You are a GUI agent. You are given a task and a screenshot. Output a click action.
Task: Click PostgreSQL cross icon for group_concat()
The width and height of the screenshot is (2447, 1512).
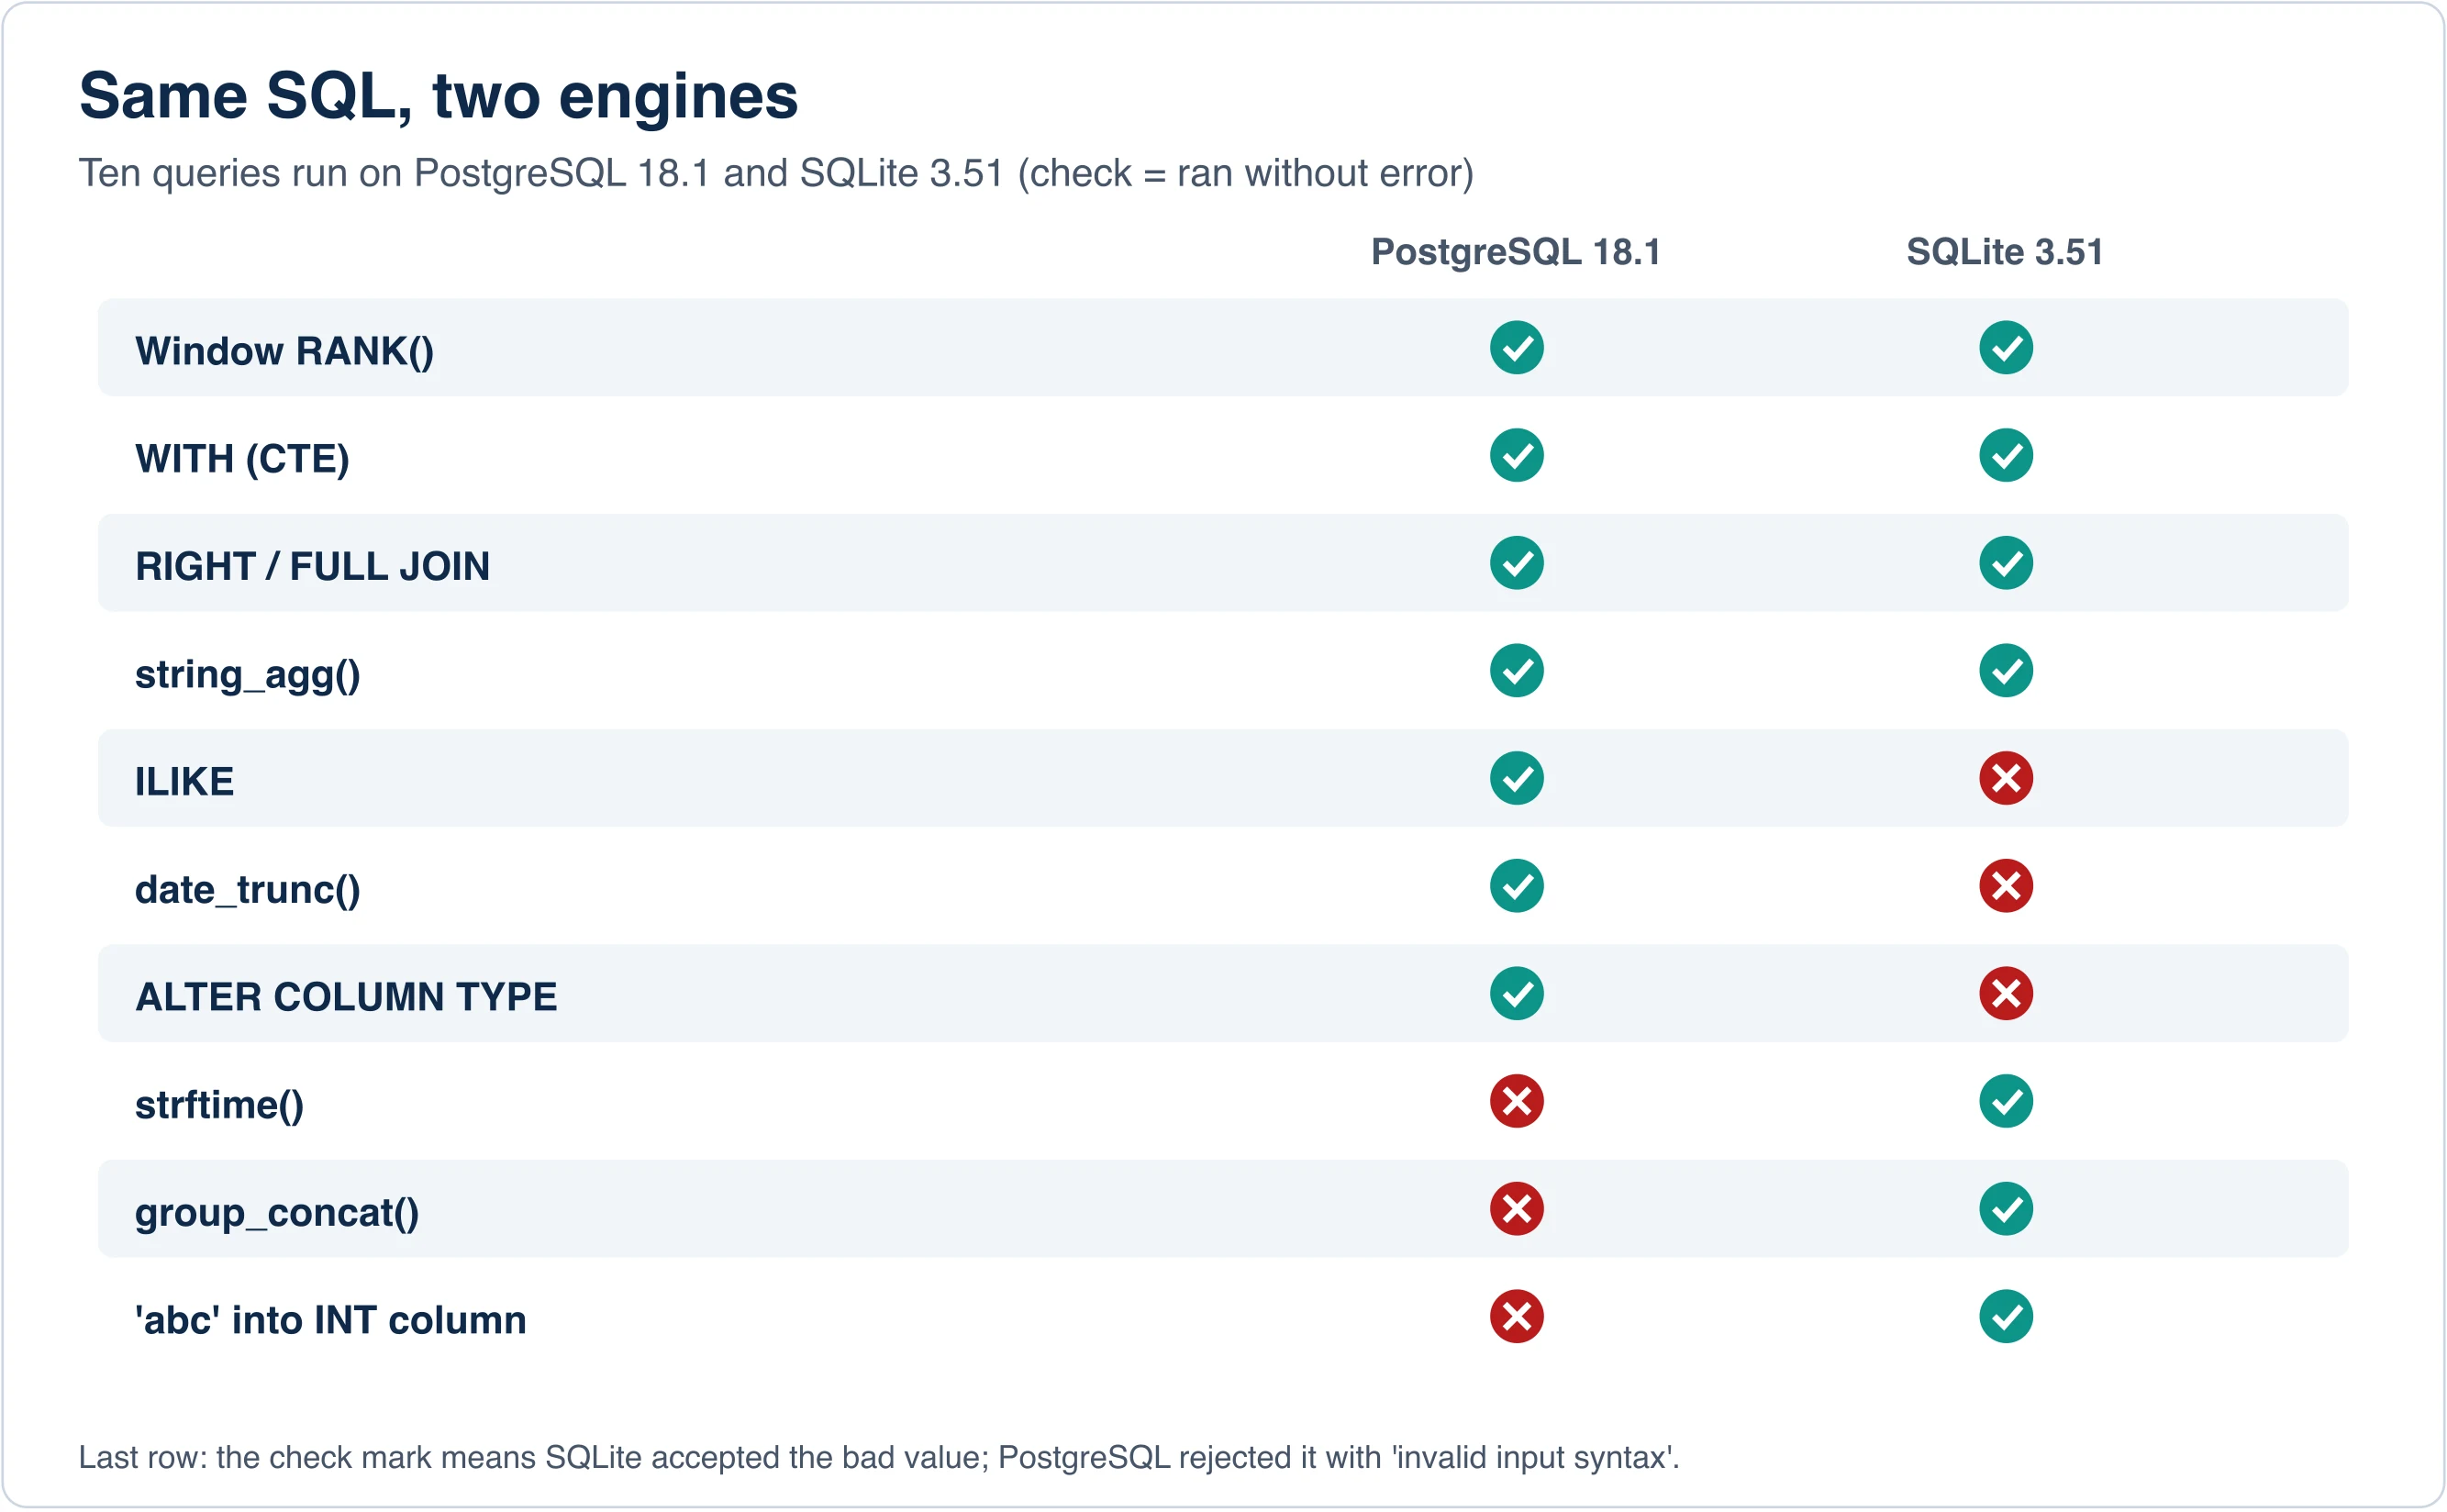point(1516,1209)
